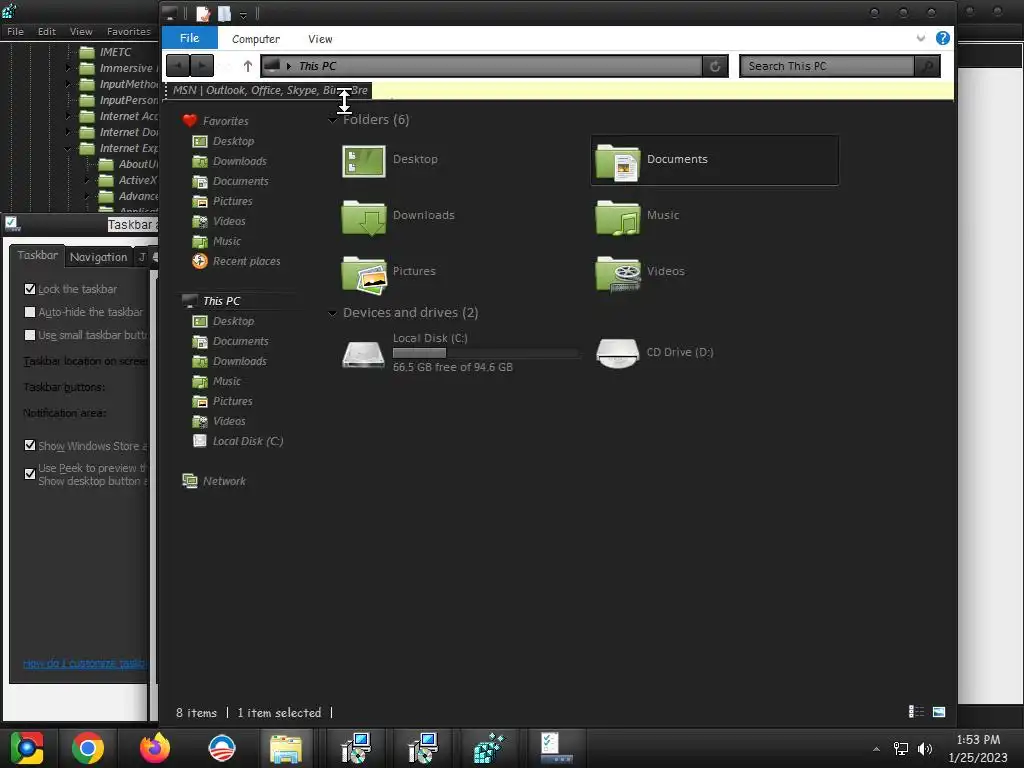Toggle Show Windows Store apps checkbox
Screen dimensions: 1024x768
tap(29, 445)
